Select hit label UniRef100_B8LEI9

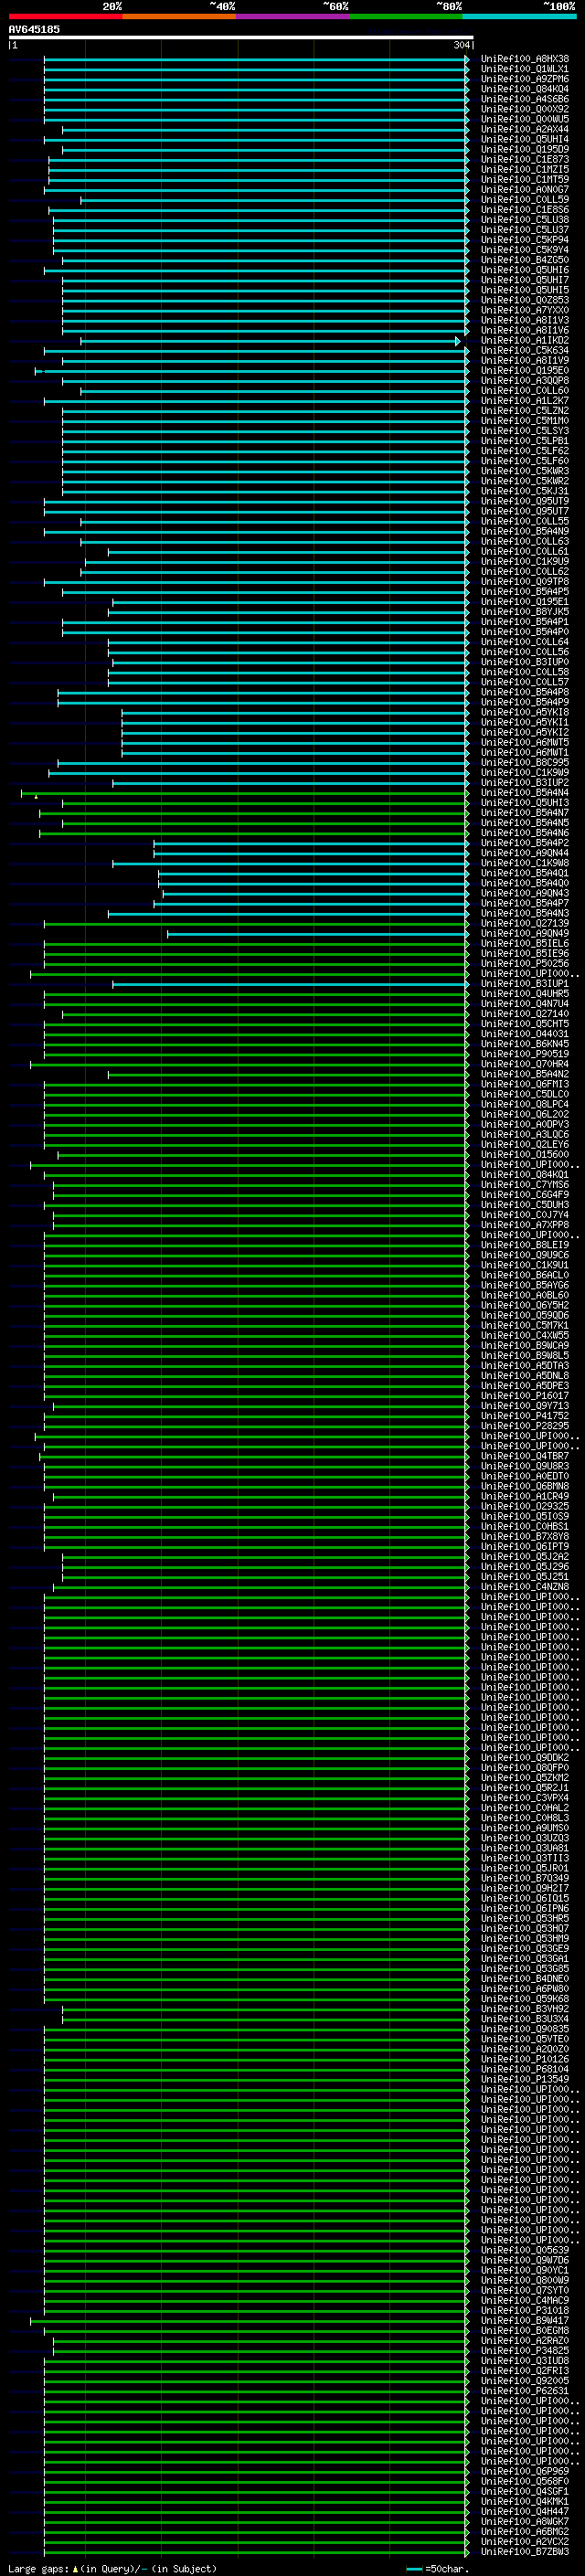[525, 1245]
